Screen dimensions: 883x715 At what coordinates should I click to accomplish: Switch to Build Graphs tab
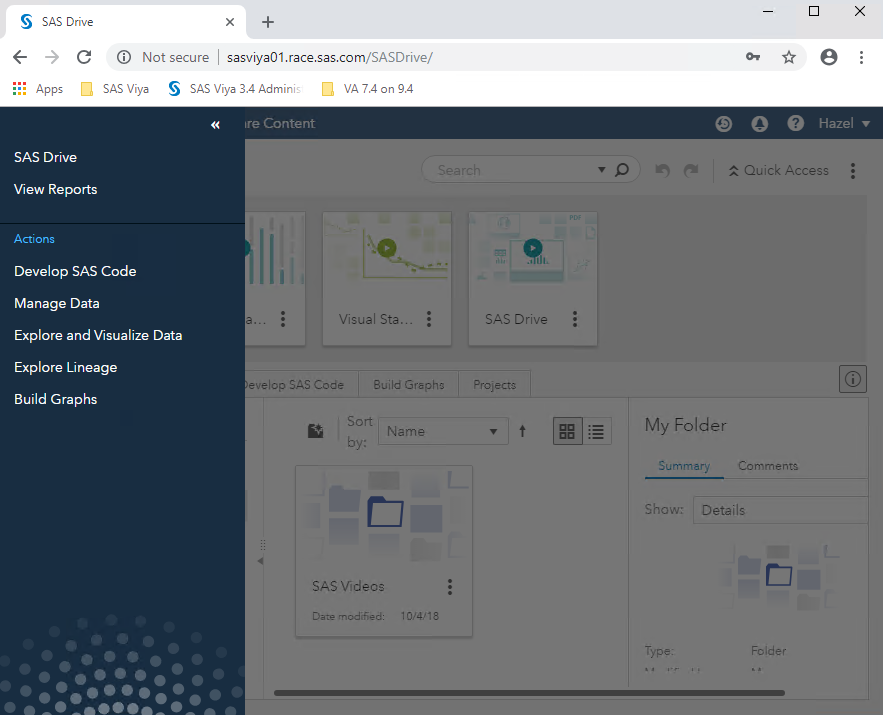pos(409,385)
